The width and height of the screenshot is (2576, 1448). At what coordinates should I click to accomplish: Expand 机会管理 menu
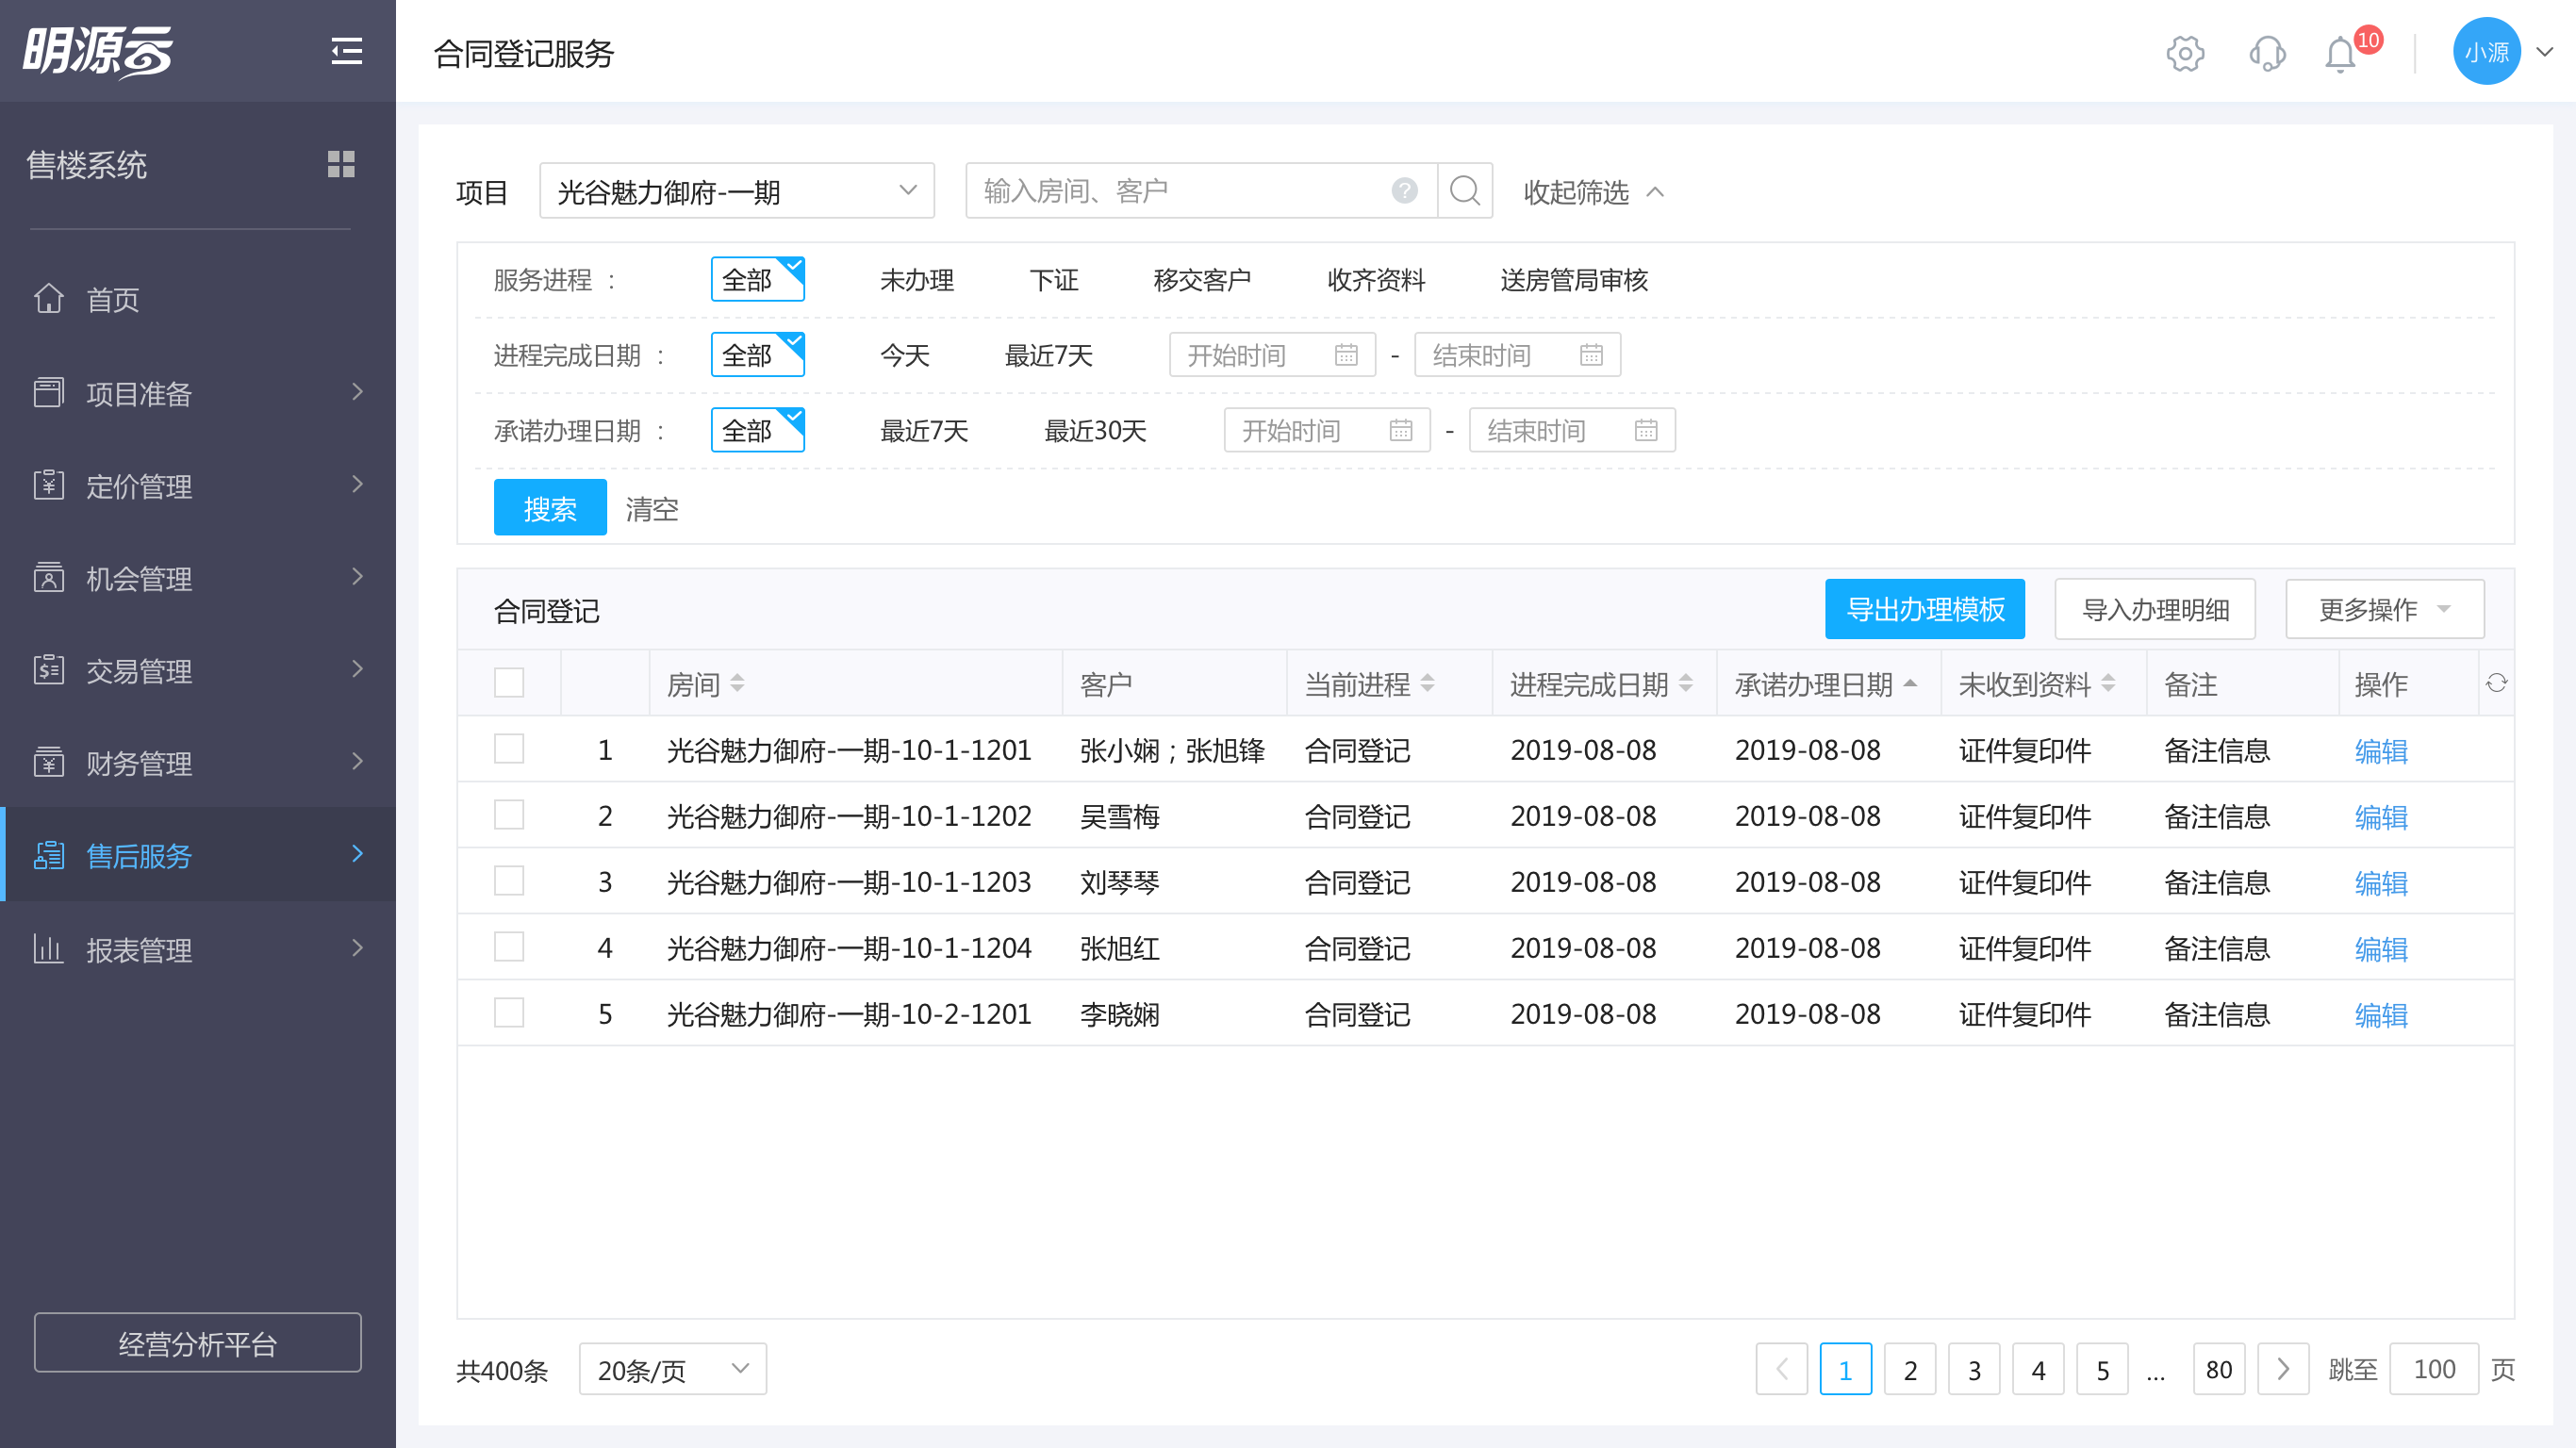(357, 577)
